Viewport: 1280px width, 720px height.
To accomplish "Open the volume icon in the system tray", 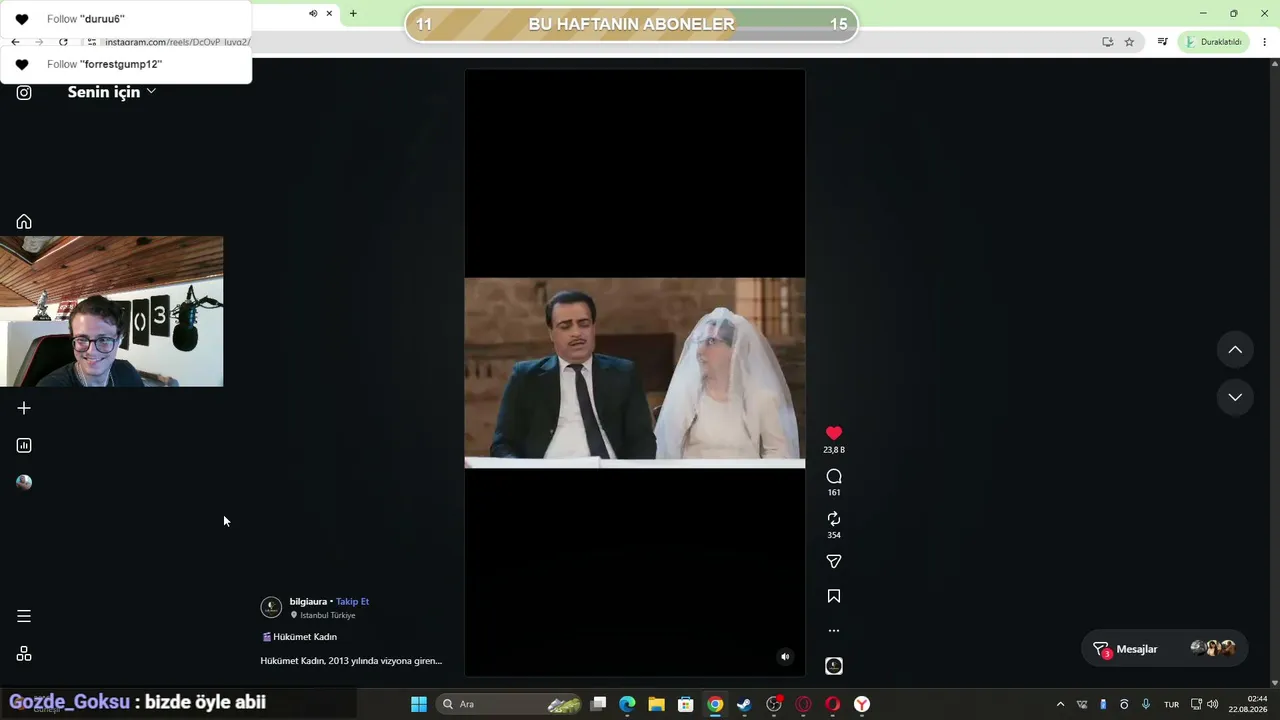I will (1213, 704).
